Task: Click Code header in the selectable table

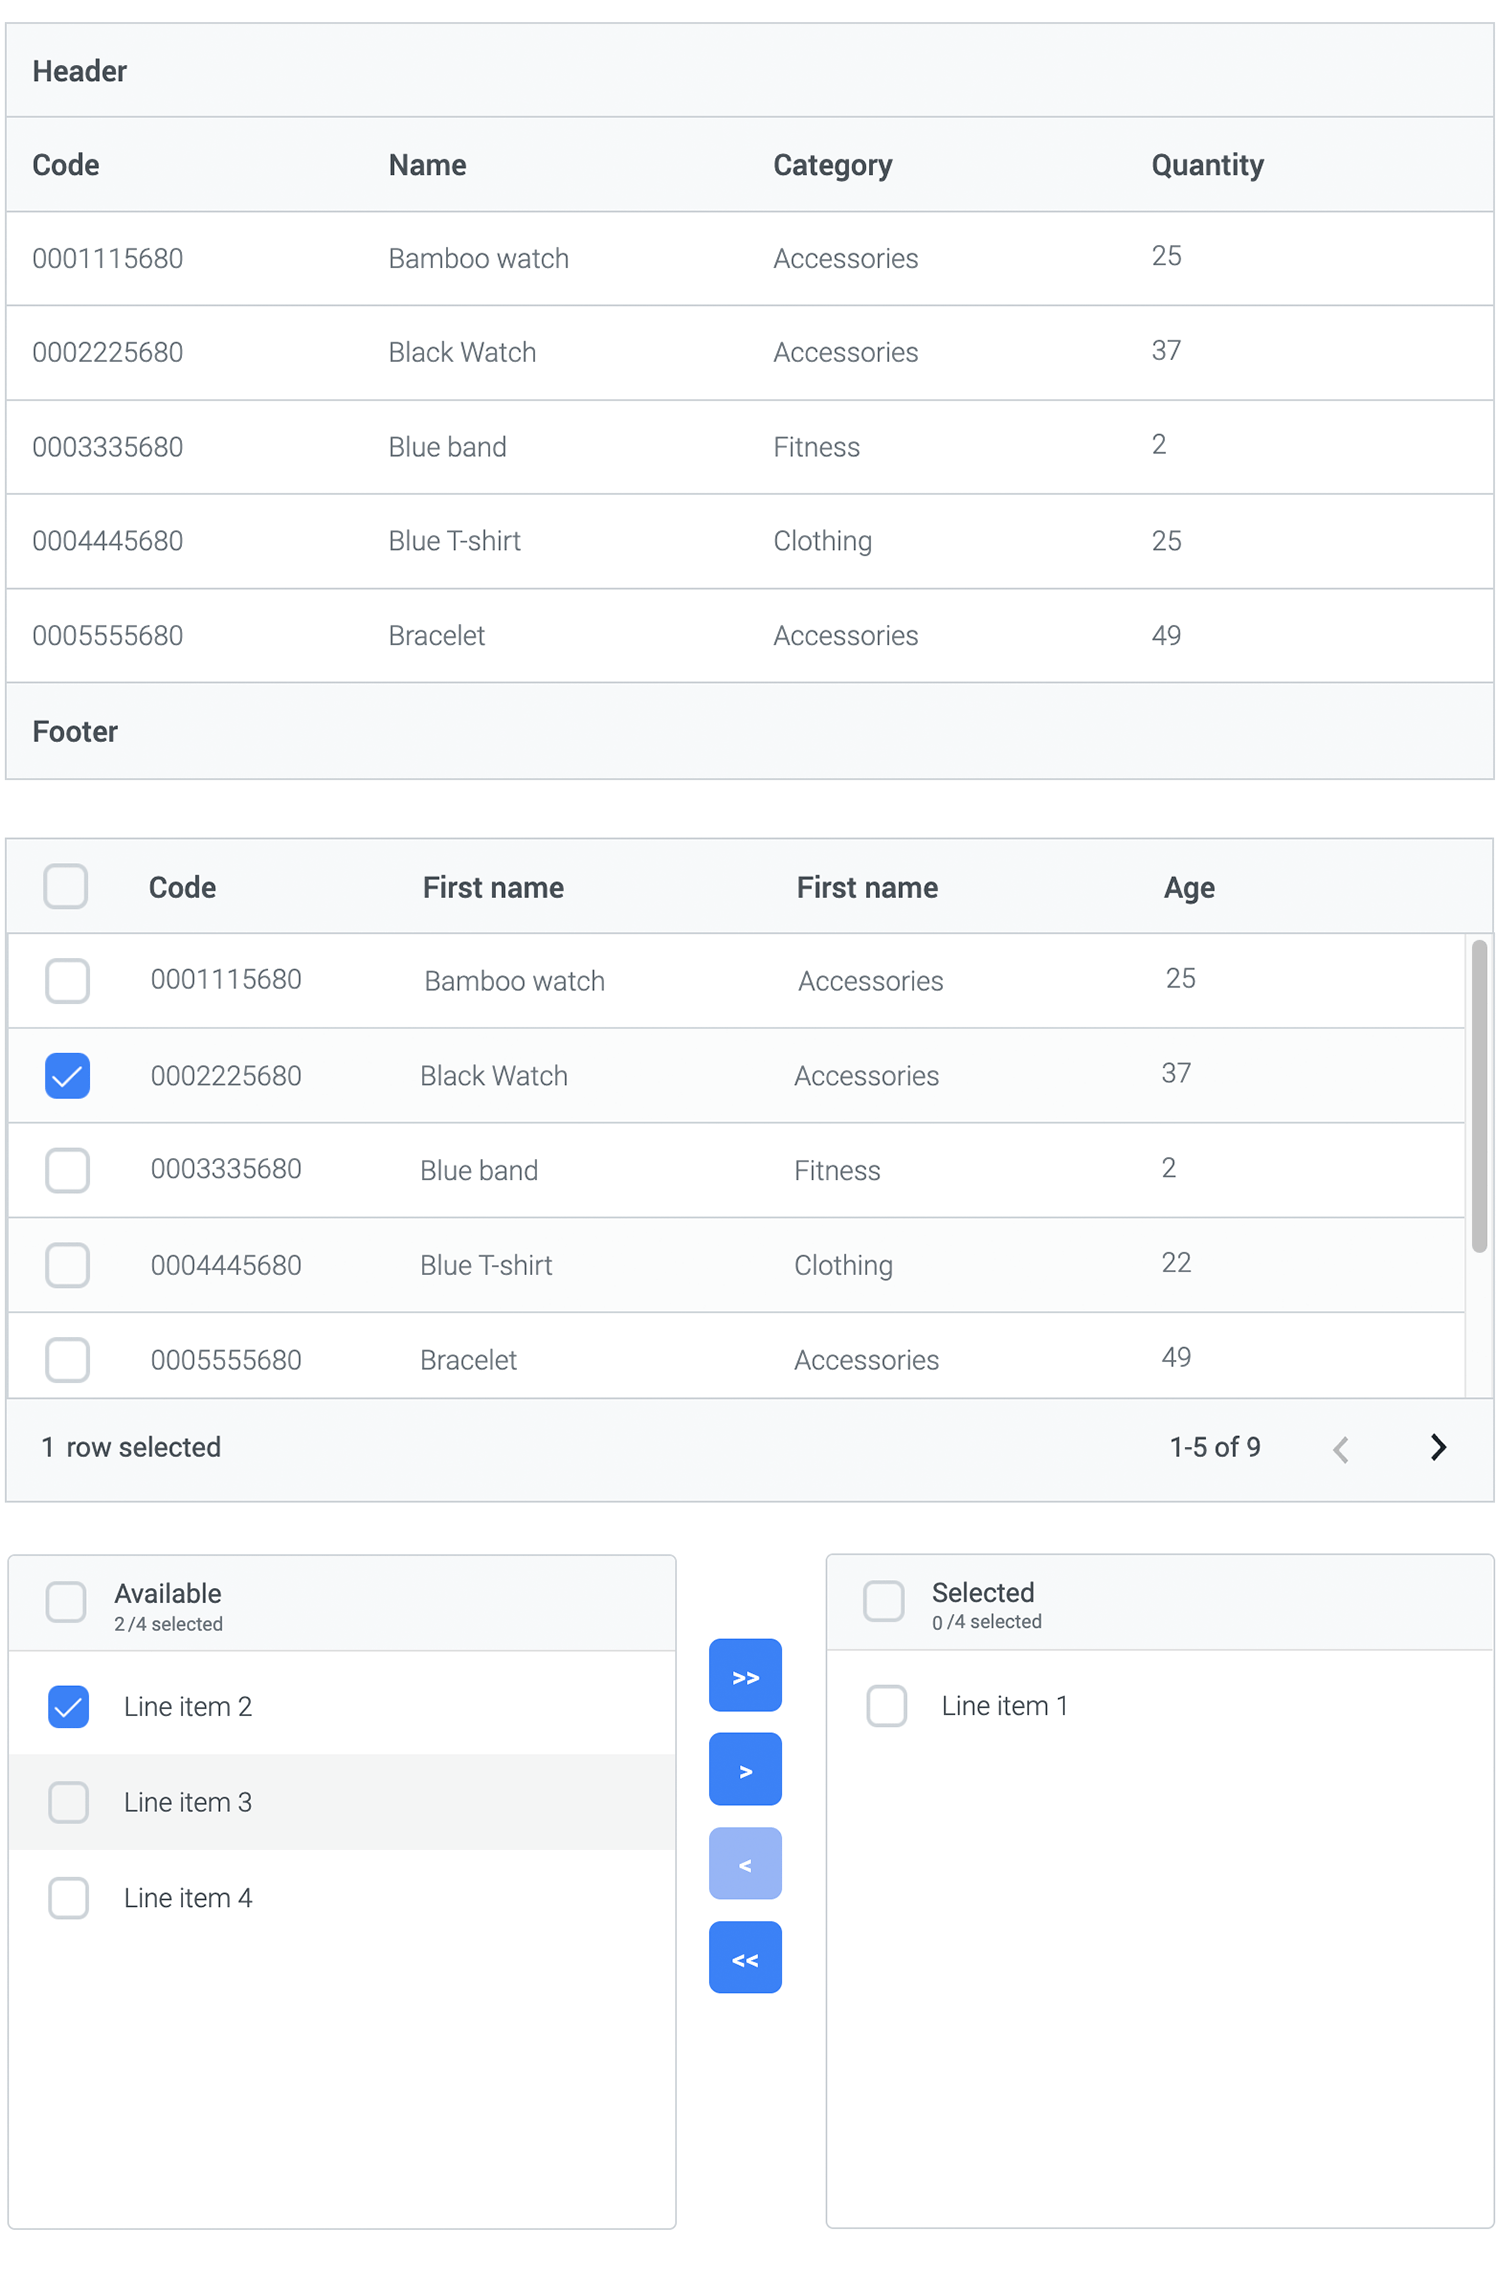Action: point(182,888)
